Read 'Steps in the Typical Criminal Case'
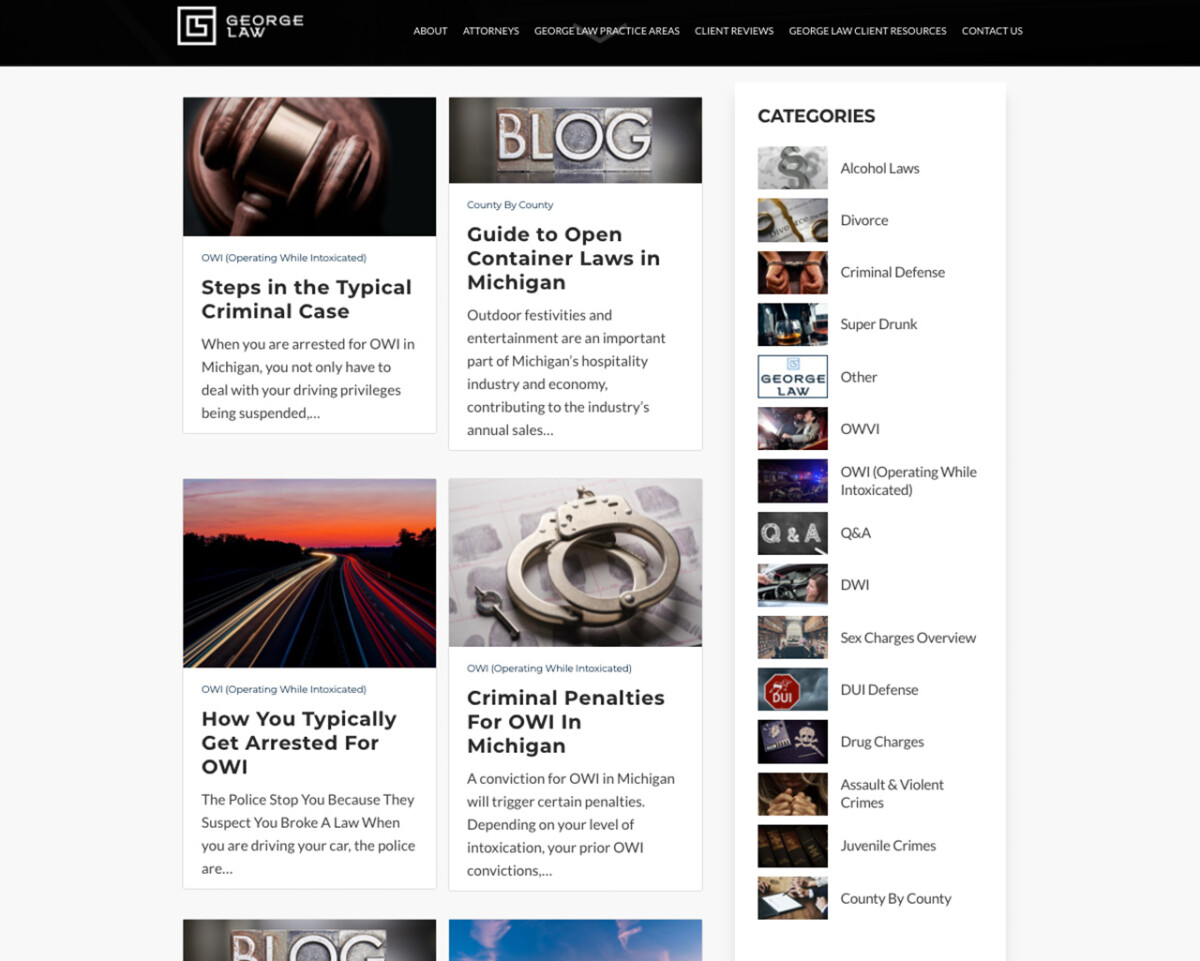 [x=306, y=299]
